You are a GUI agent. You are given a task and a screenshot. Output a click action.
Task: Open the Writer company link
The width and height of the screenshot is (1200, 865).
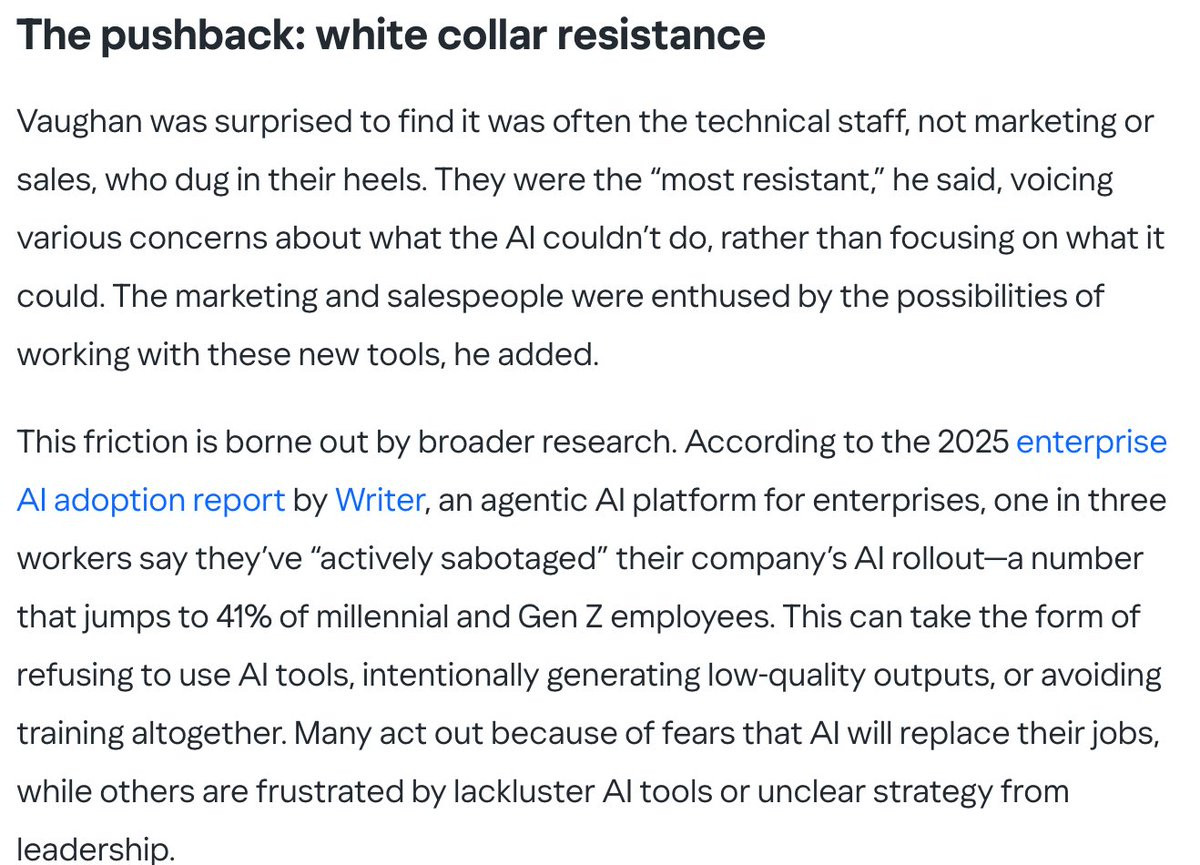tap(379, 500)
